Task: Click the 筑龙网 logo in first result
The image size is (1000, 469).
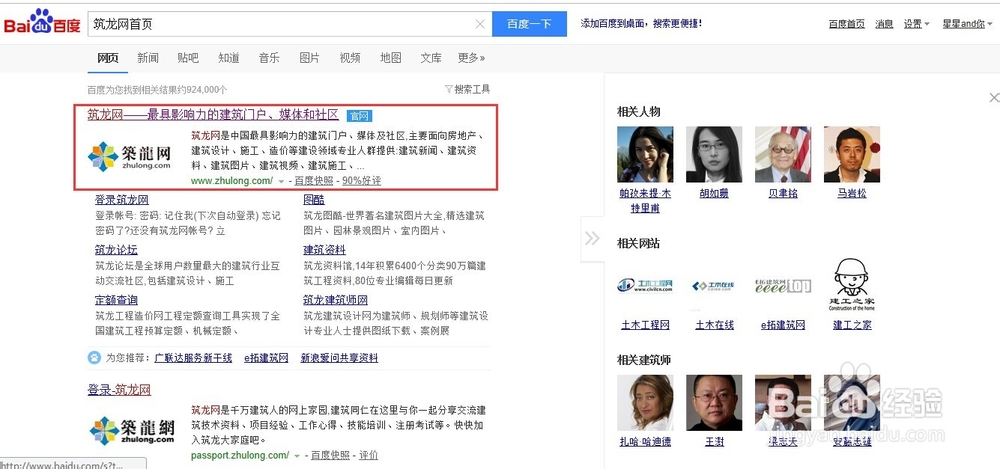Action: tap(129, 156)
